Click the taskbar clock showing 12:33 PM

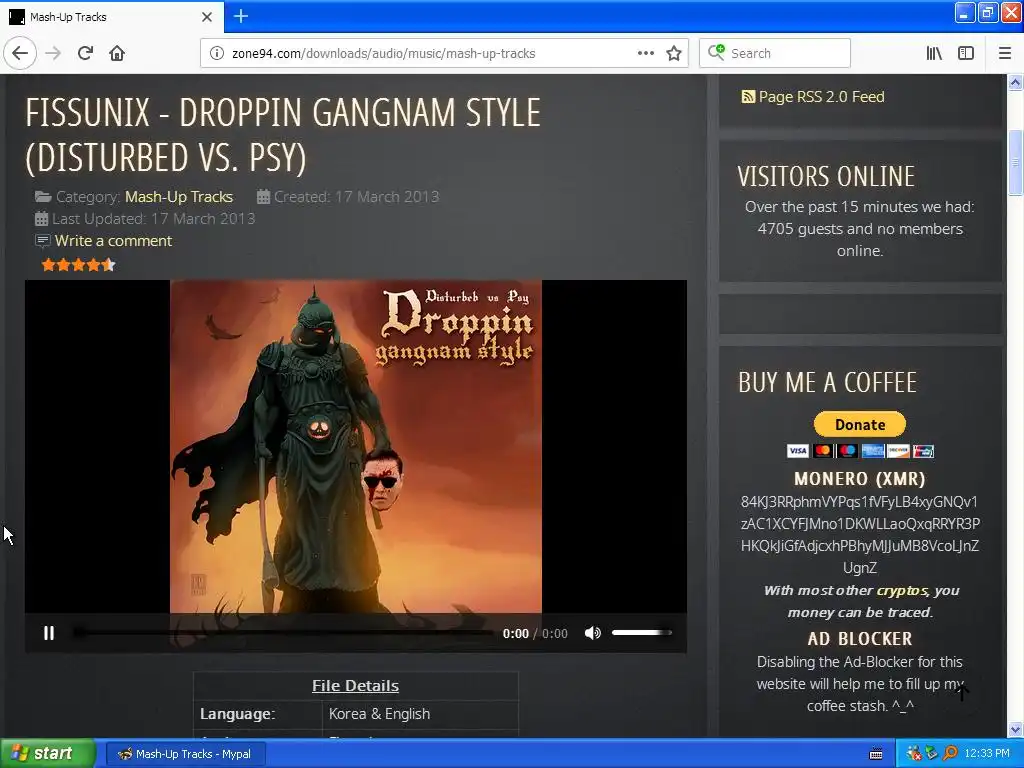click(987, 754)
